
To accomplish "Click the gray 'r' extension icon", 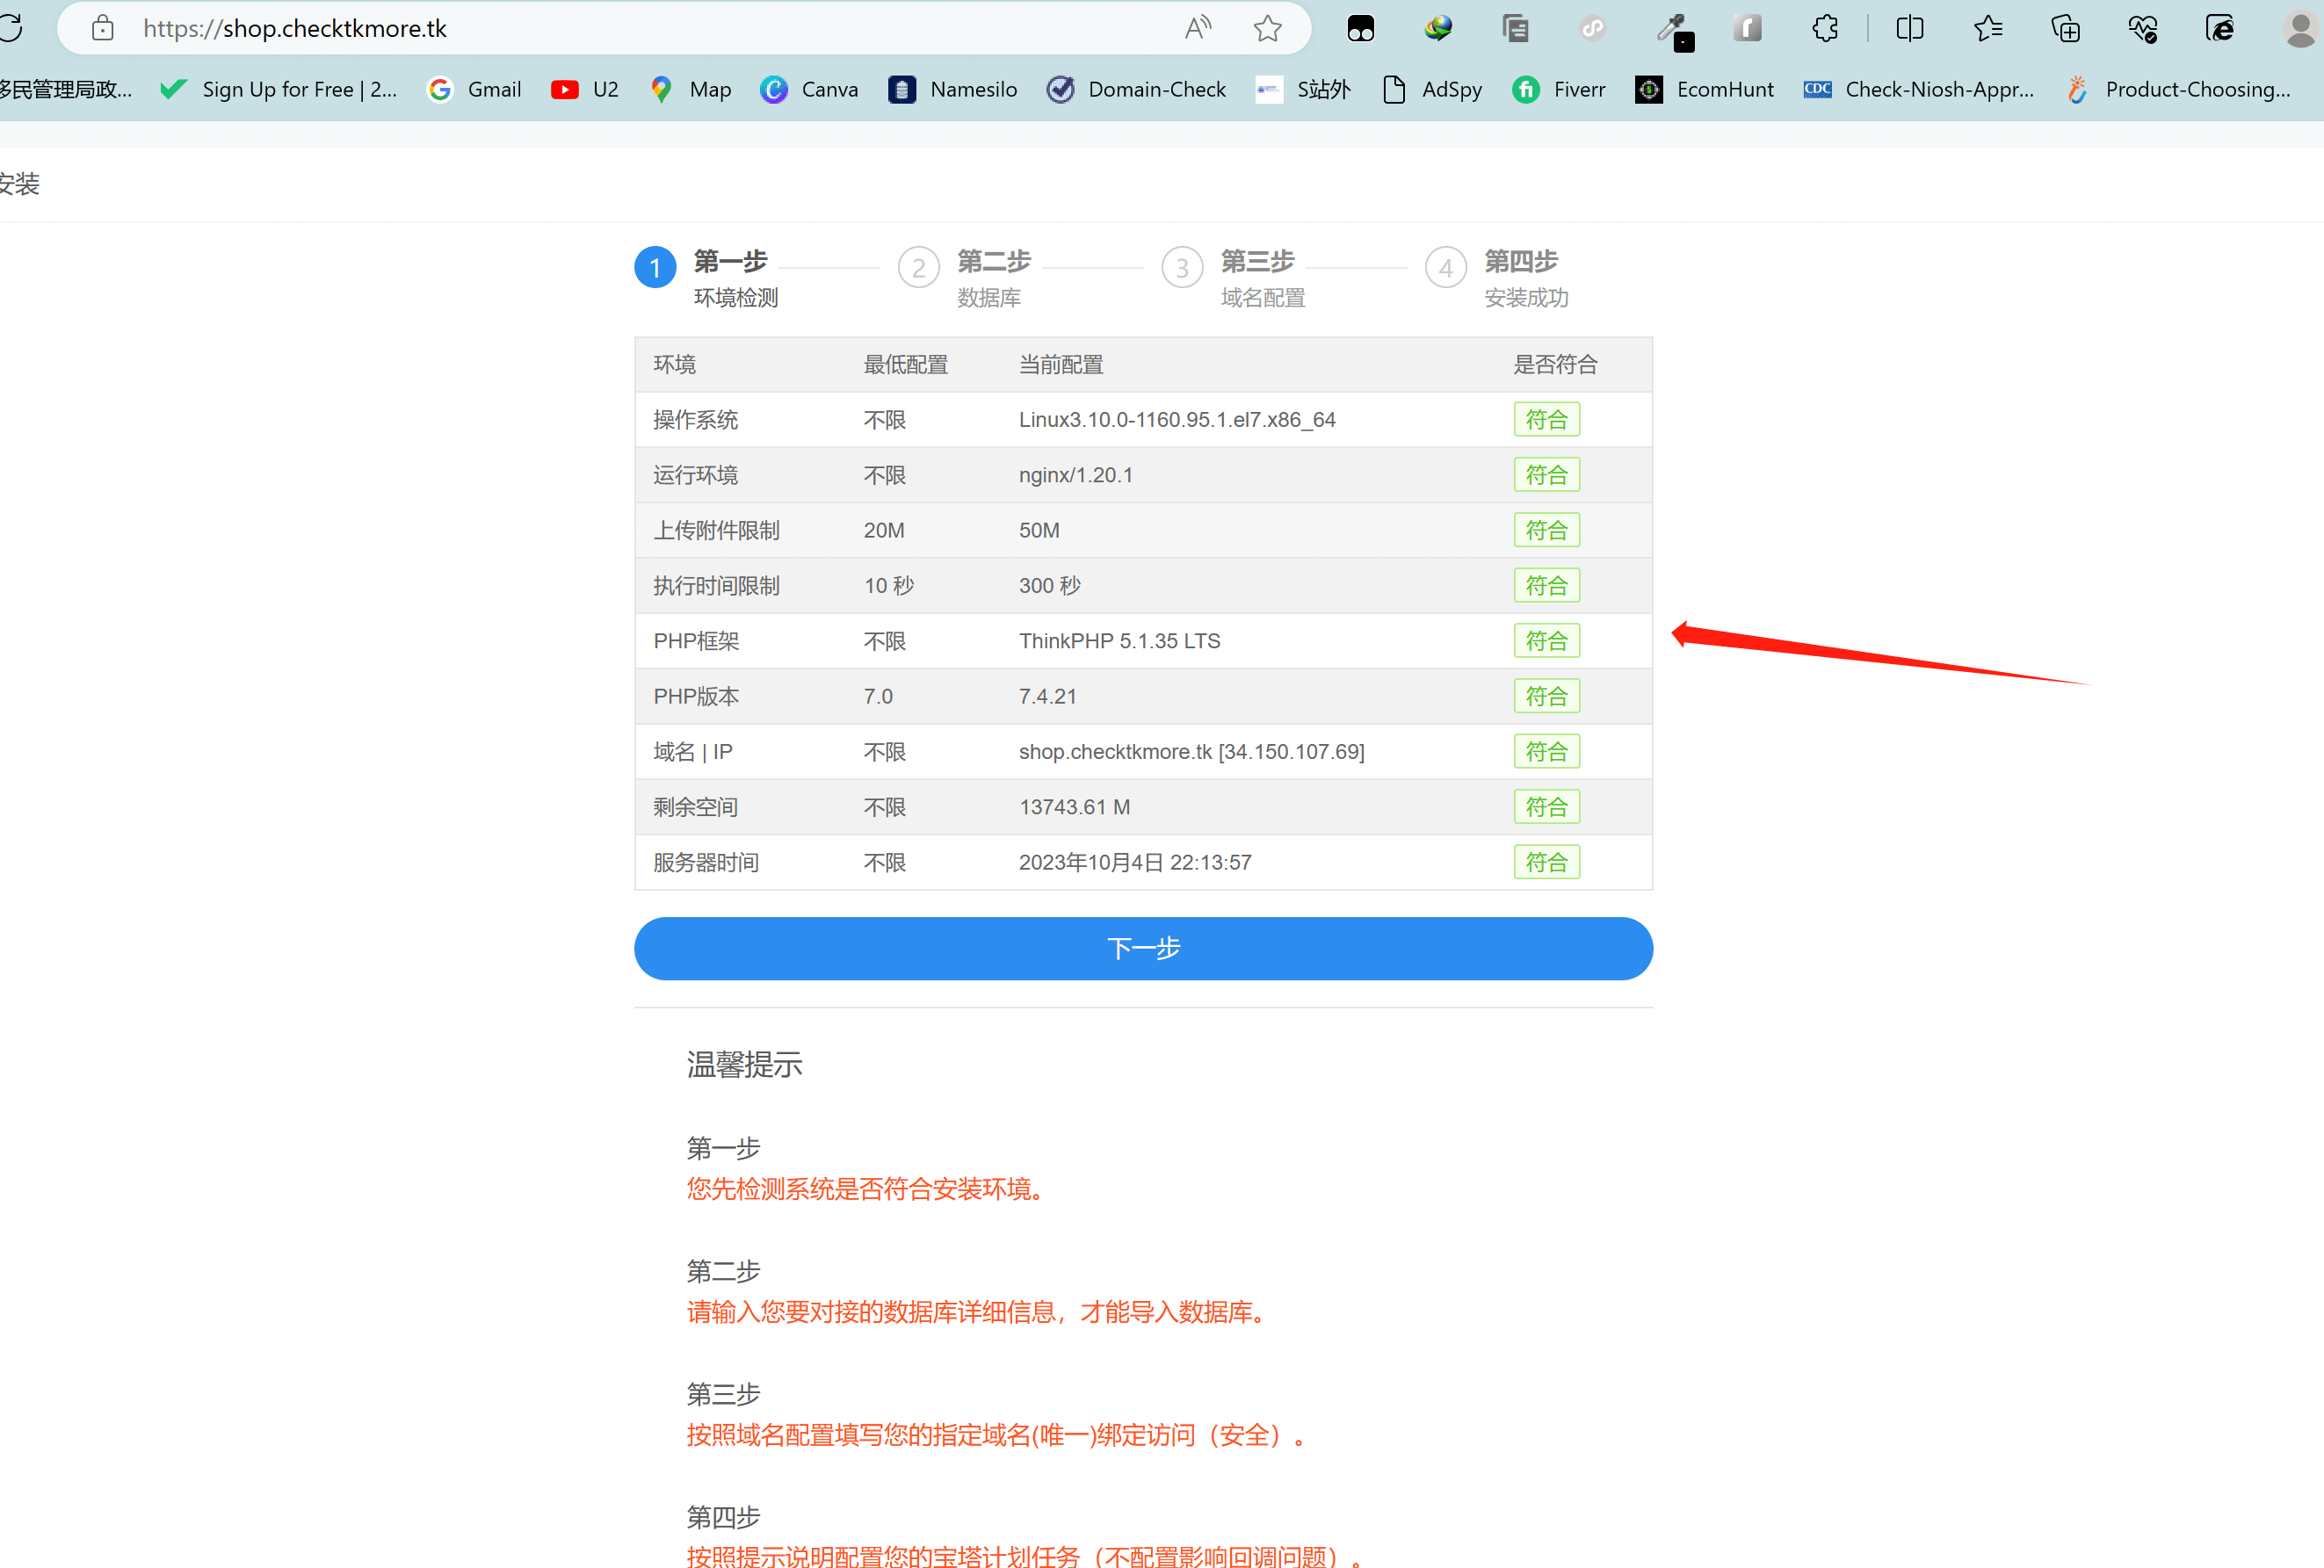I will [x=1747, y=28].
